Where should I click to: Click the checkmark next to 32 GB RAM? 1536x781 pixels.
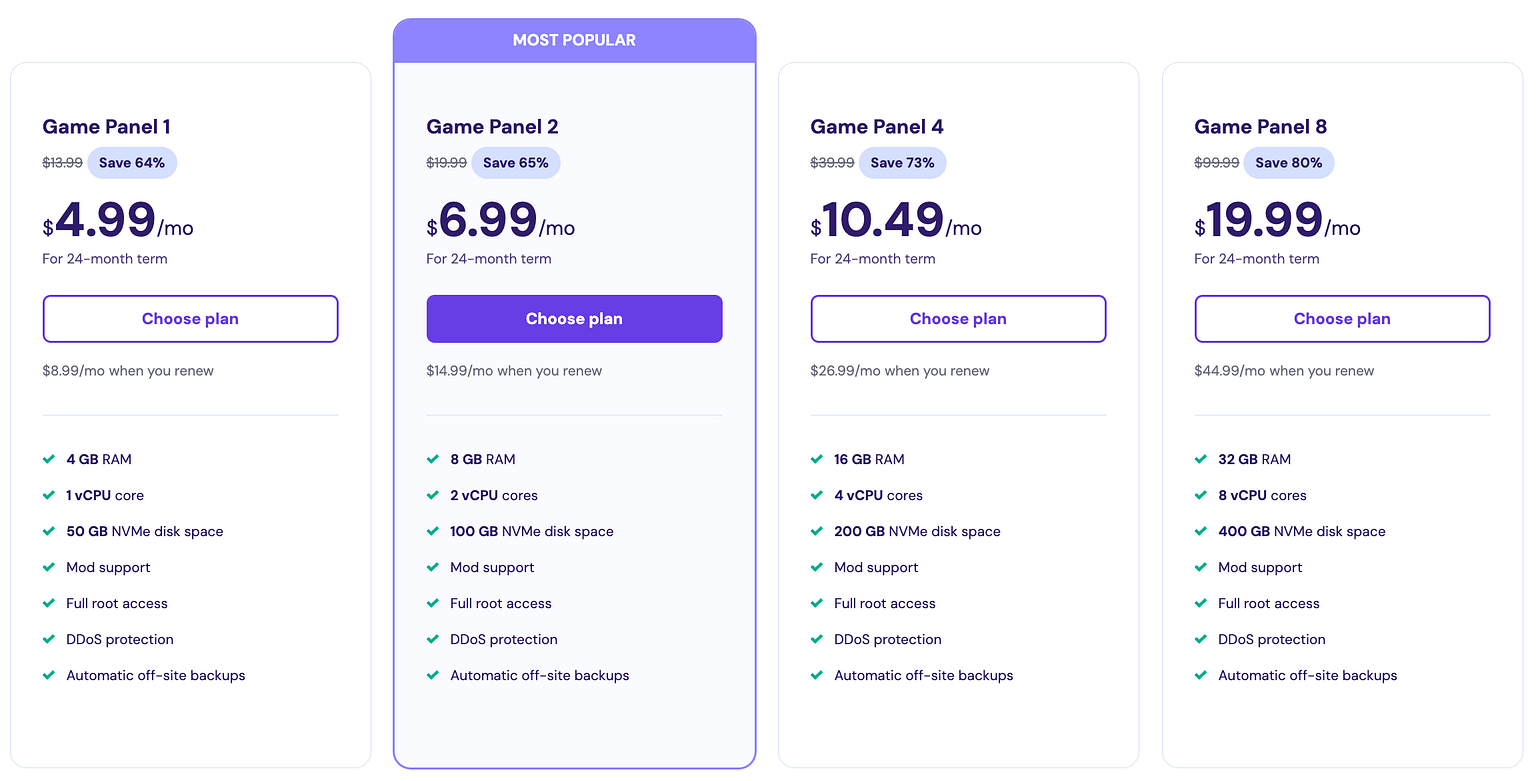[x=1200, y=459]
